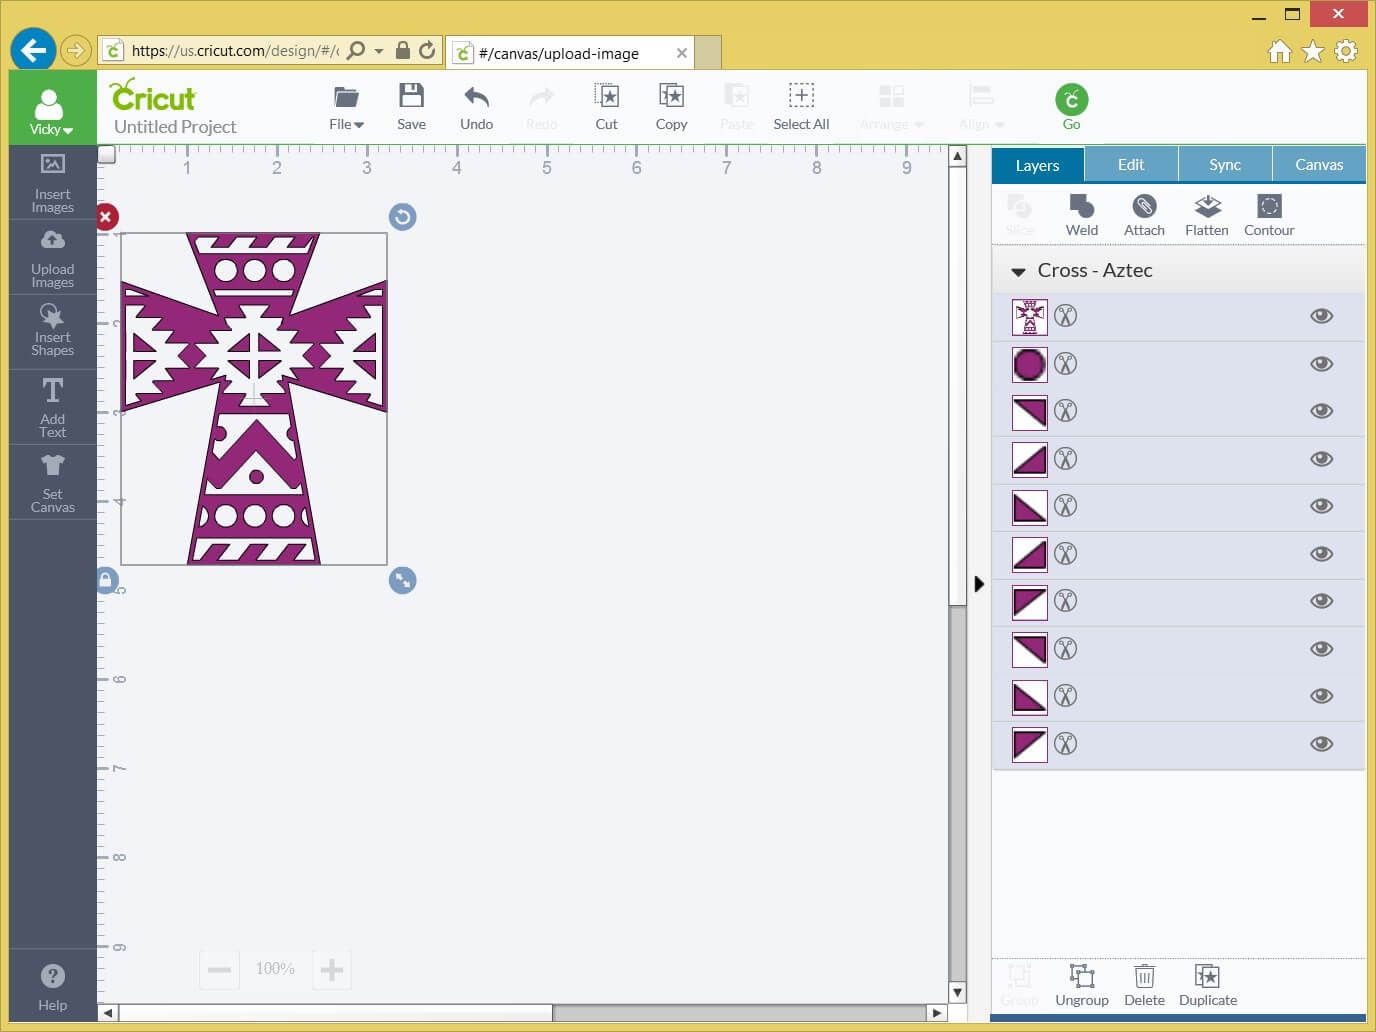The width and height of the screenshot is (1376, 1032).
Task: Toggle the aspect ratio lock handle on image
Action: [106, 580]
